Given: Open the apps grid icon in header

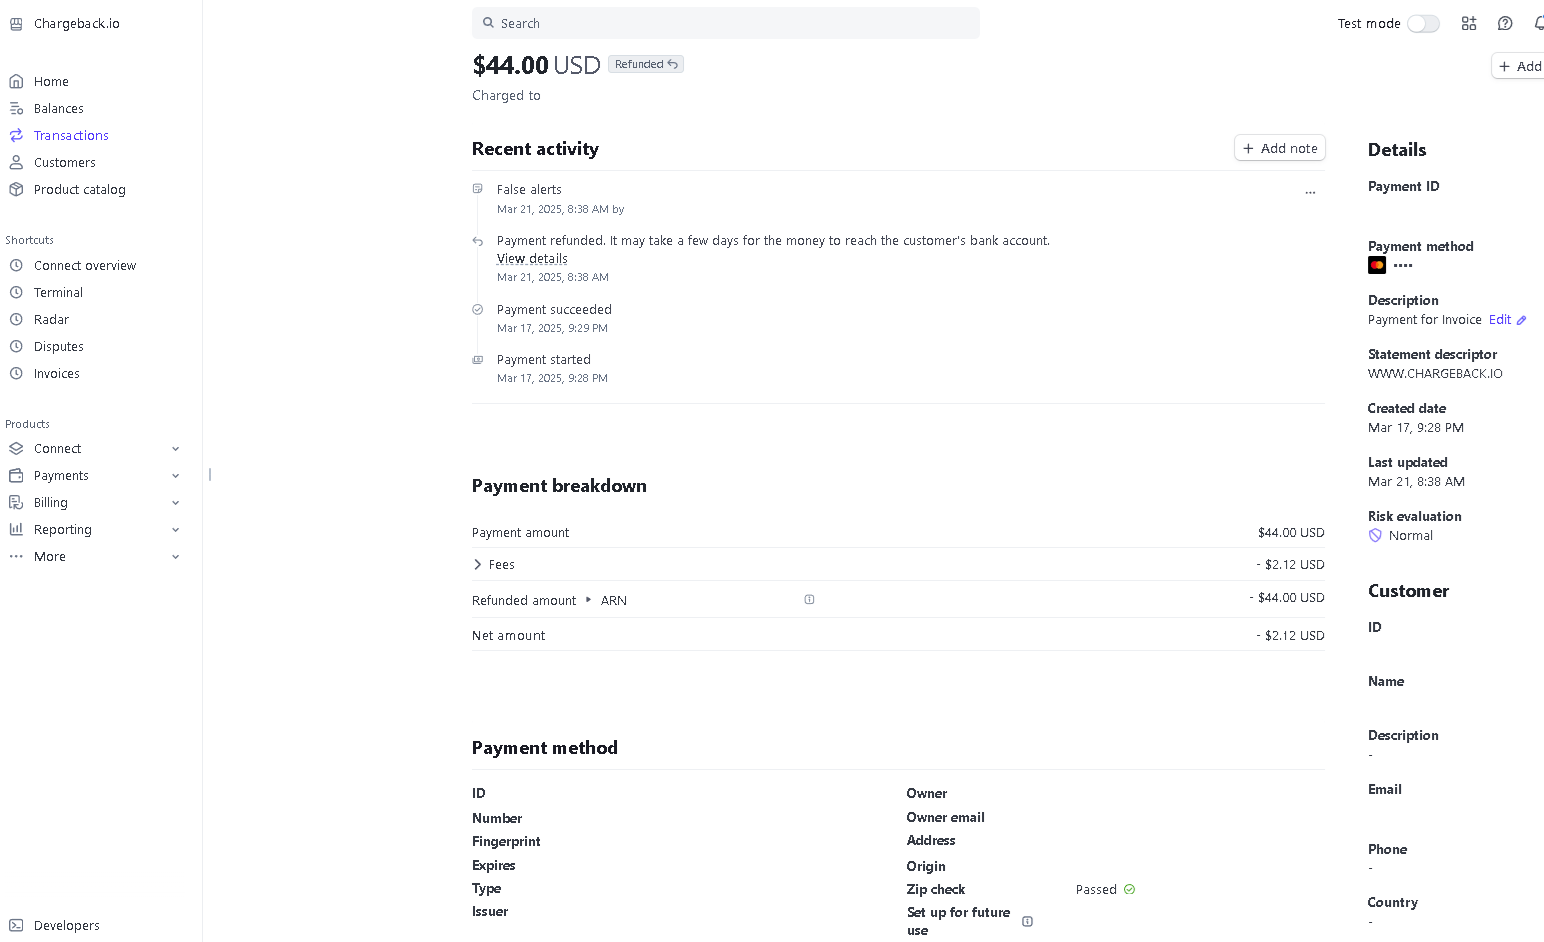Looking at the screenshot, I should 1469,23.
